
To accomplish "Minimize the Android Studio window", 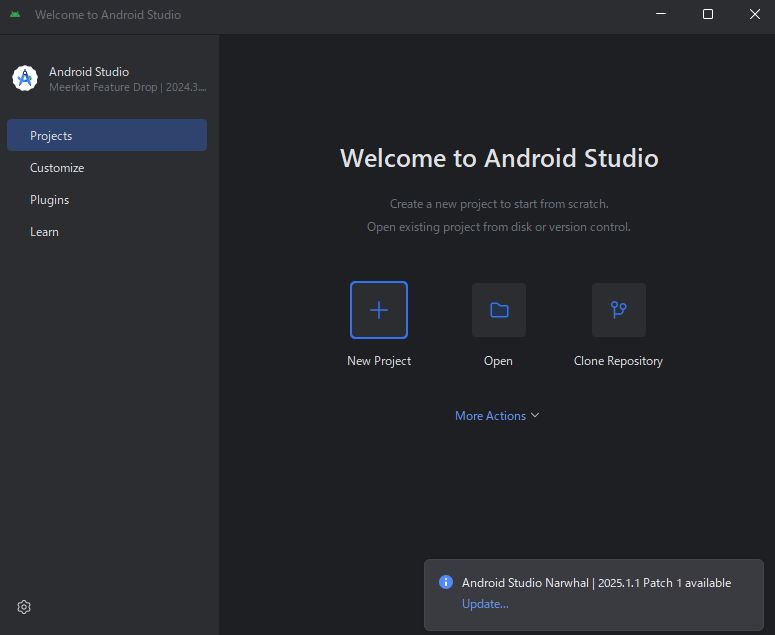I will pyautogui.click(x=661, y=14).
